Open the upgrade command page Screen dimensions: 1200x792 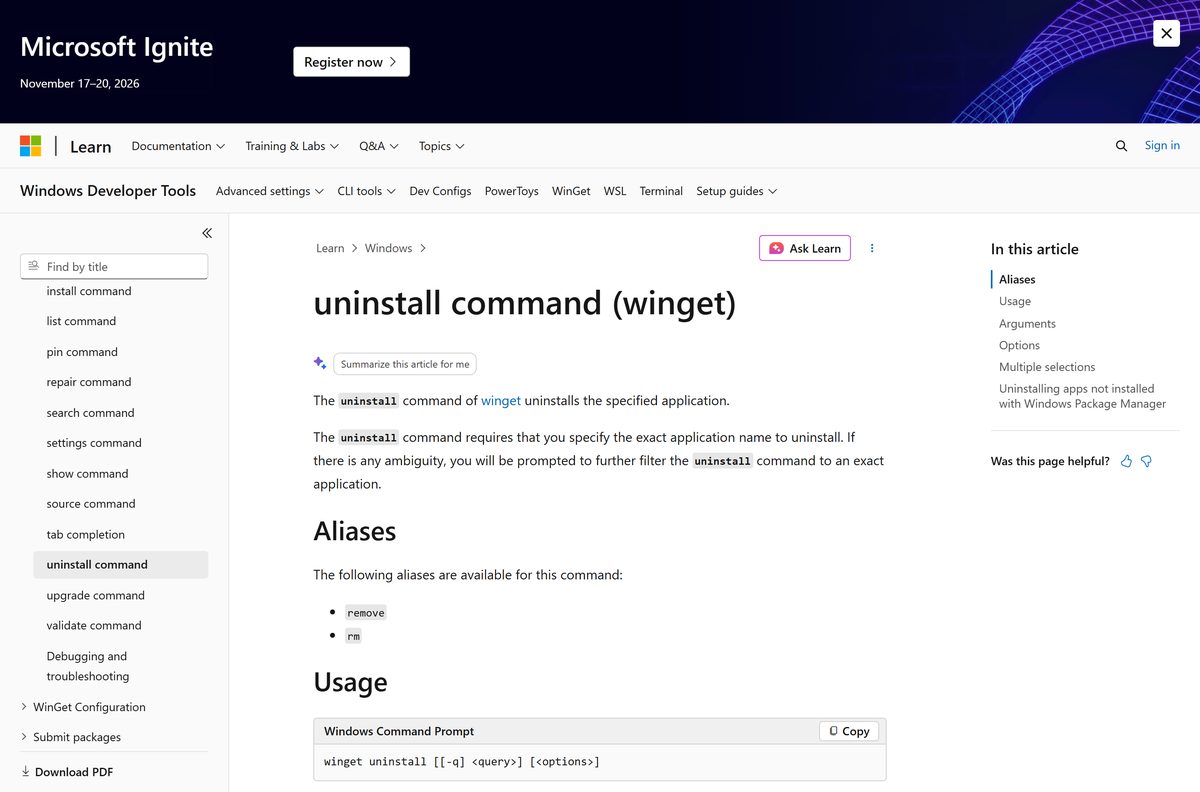[x=96, y=595]
